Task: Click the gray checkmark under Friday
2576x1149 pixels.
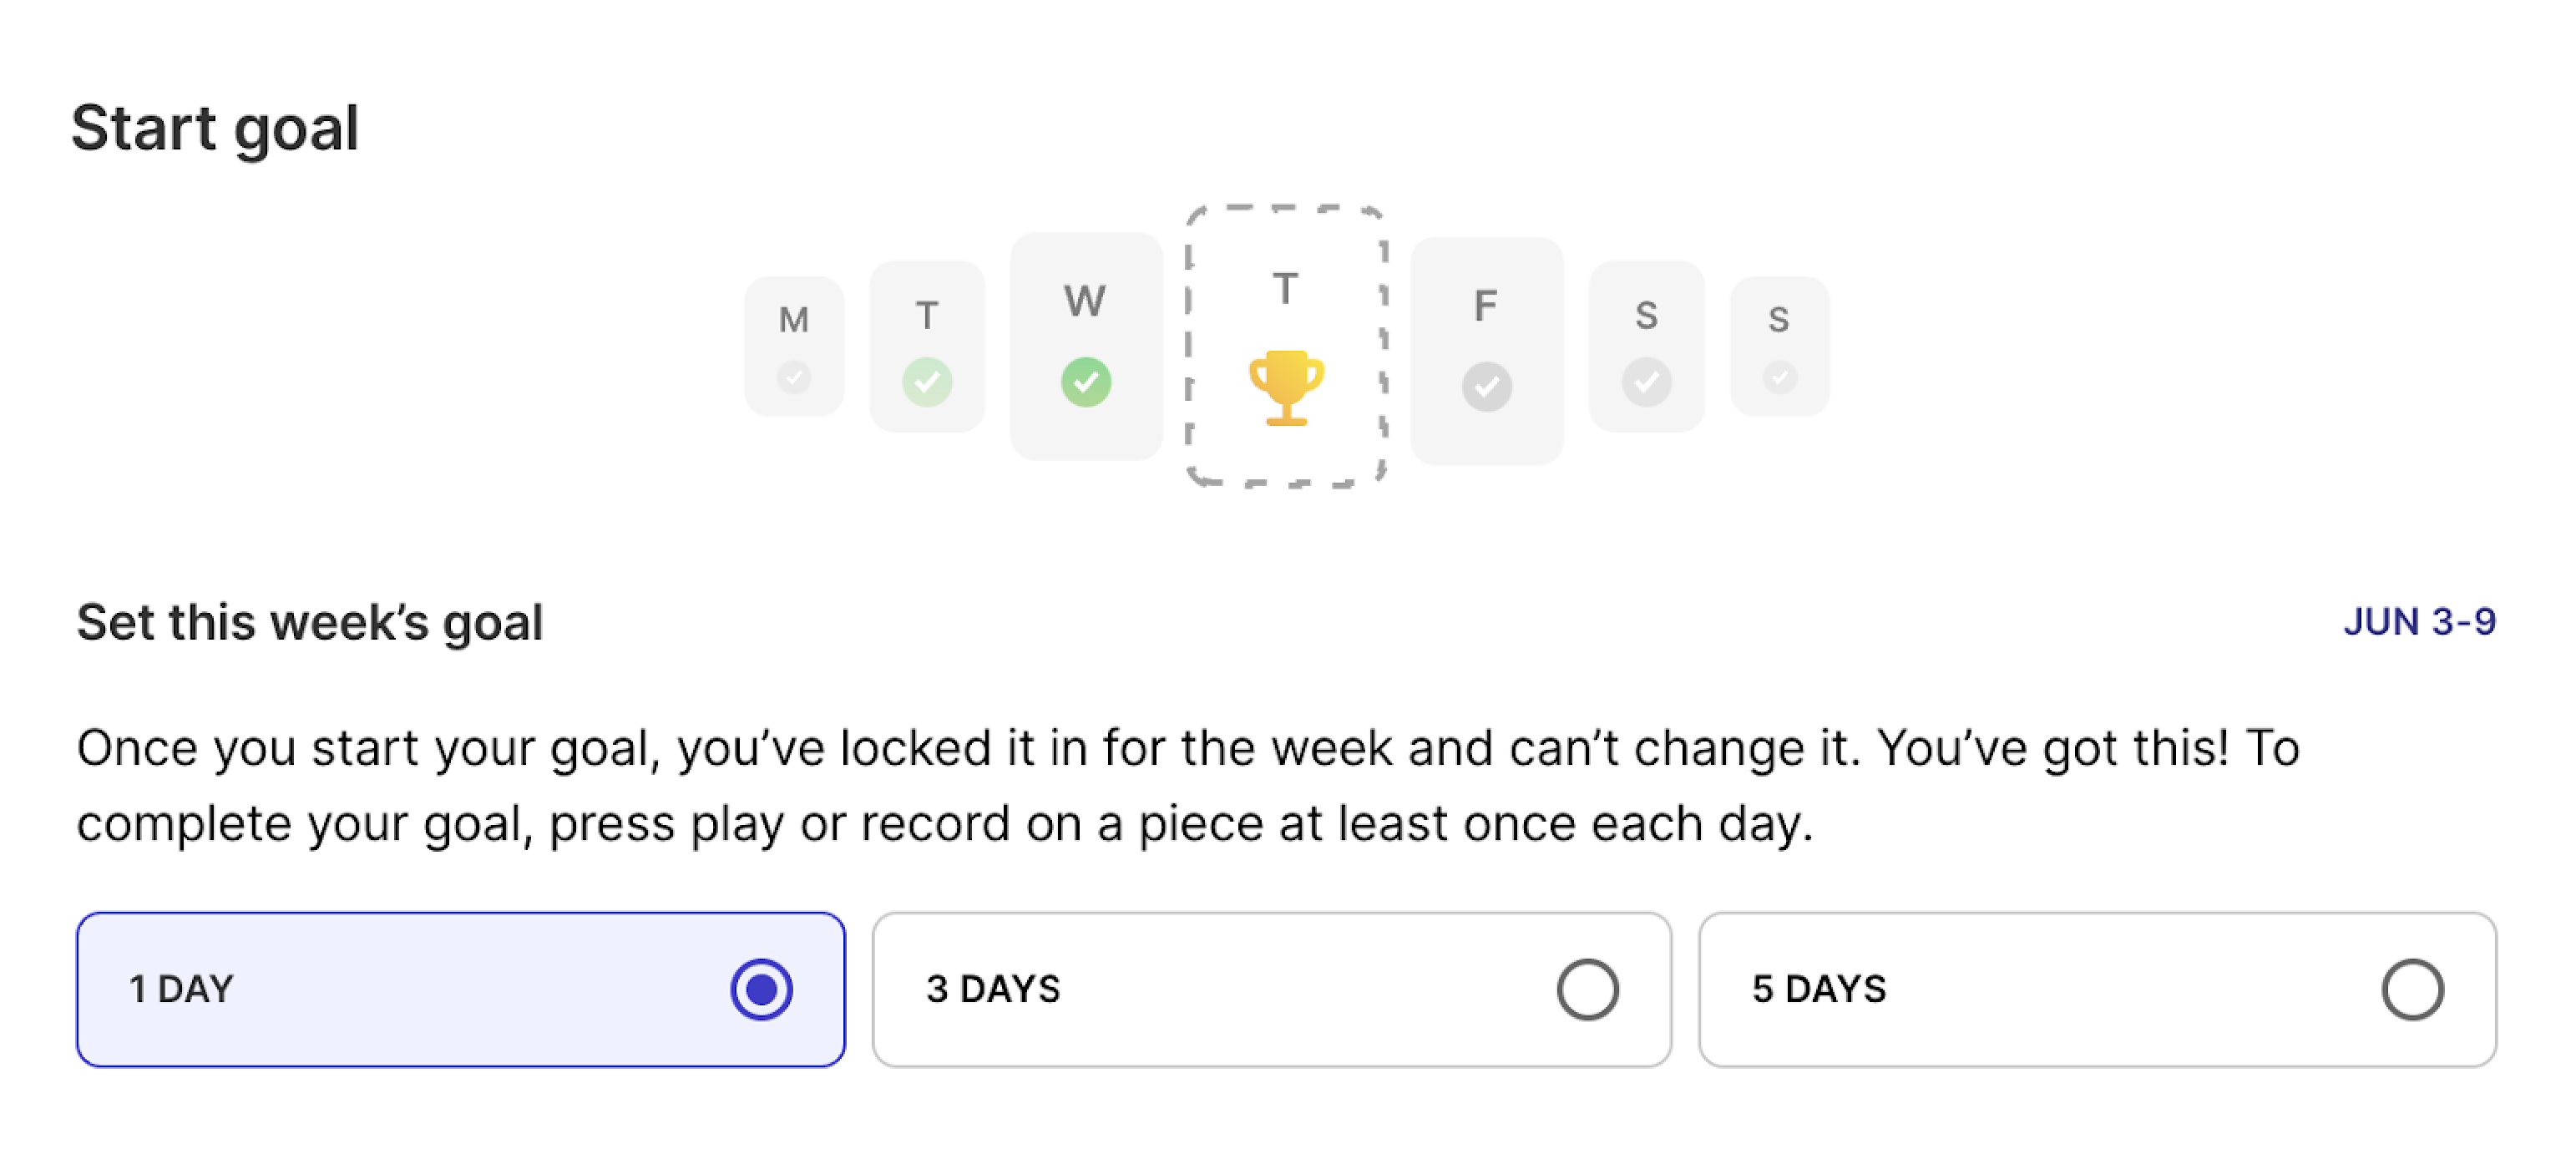Action: [x=1487, y=386]
